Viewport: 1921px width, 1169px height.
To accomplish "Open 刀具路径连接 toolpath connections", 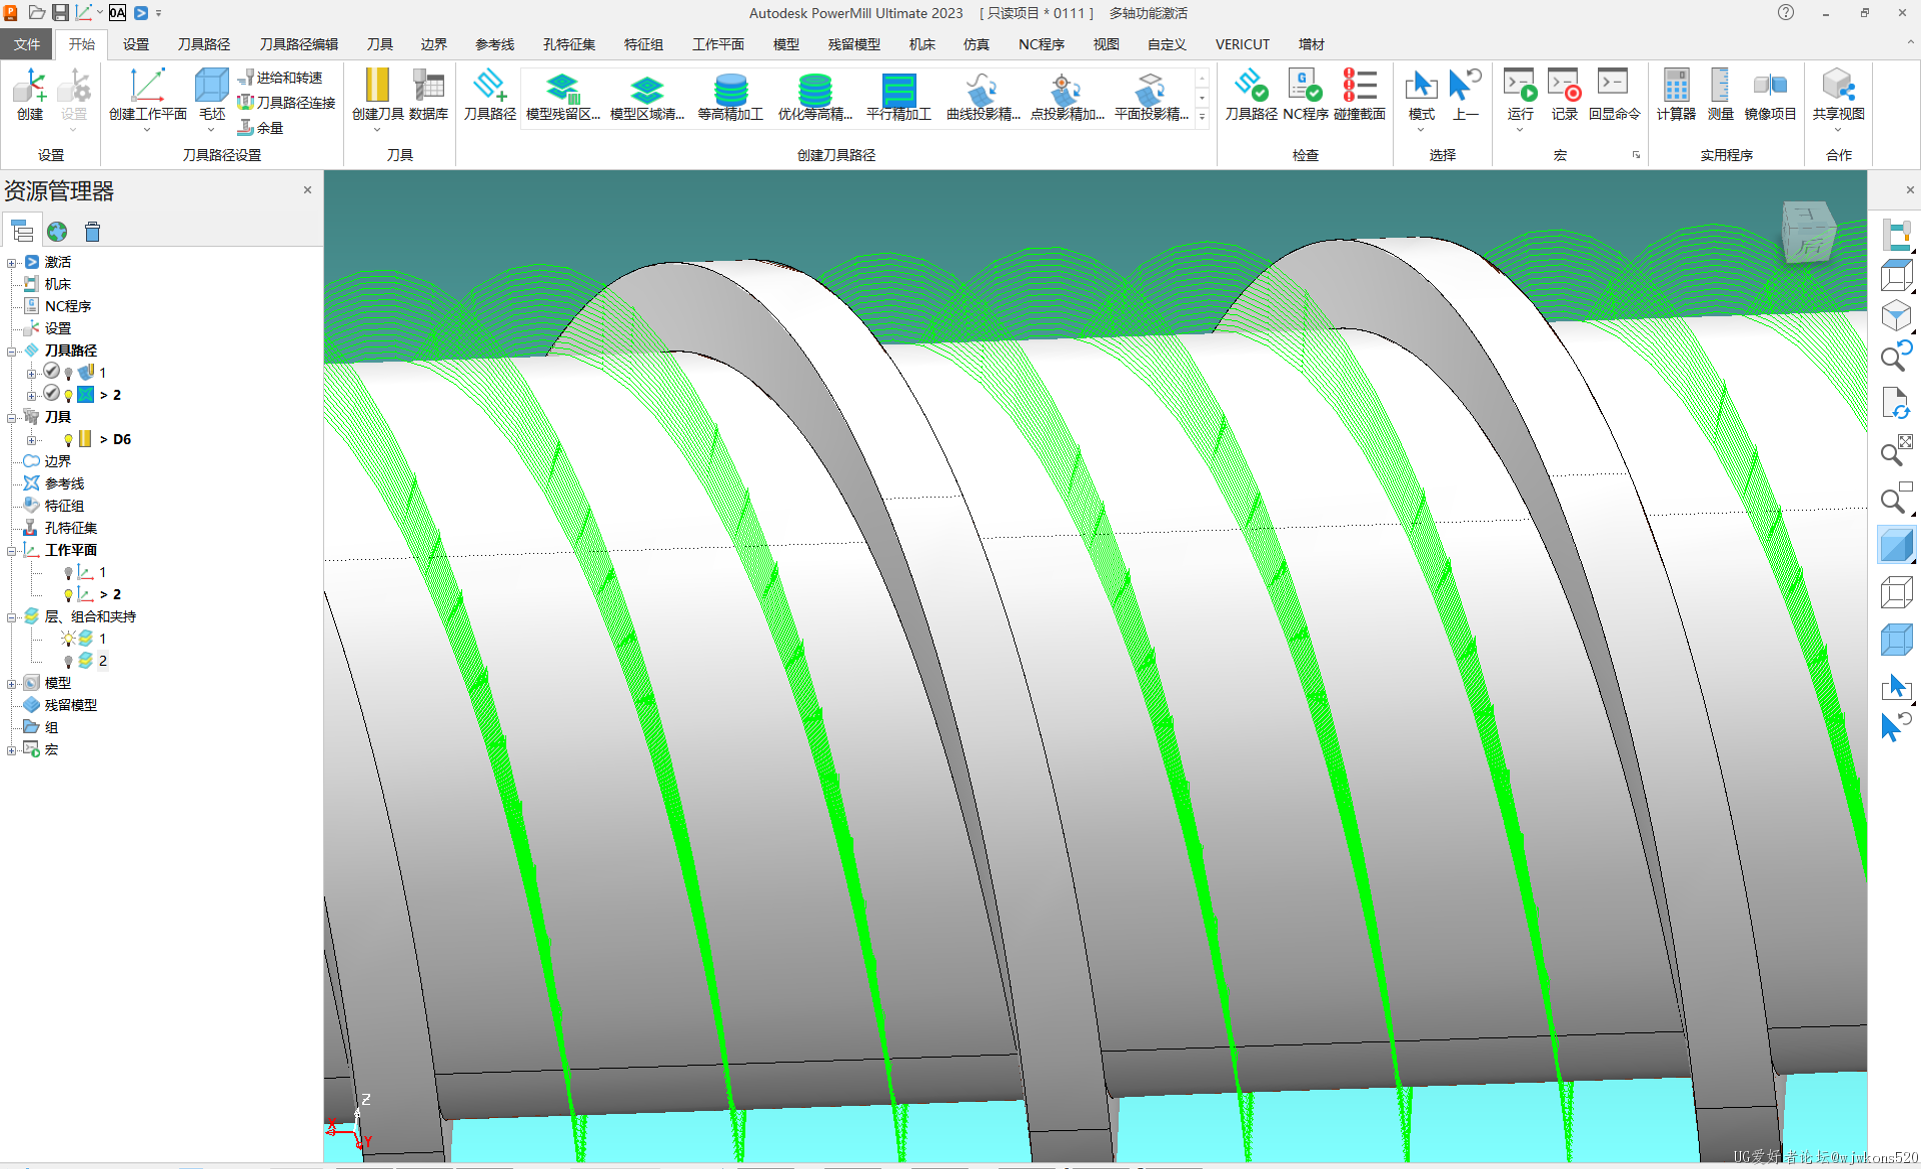I will click(286, 102).
